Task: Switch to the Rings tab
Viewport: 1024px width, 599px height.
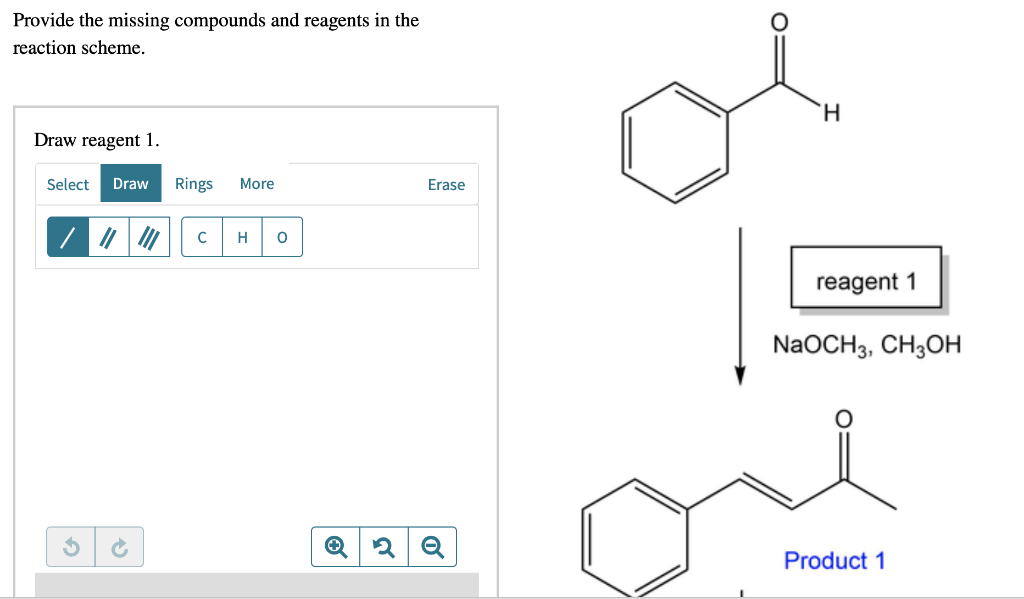Action: pyautogui.click(x=193, y=184)
